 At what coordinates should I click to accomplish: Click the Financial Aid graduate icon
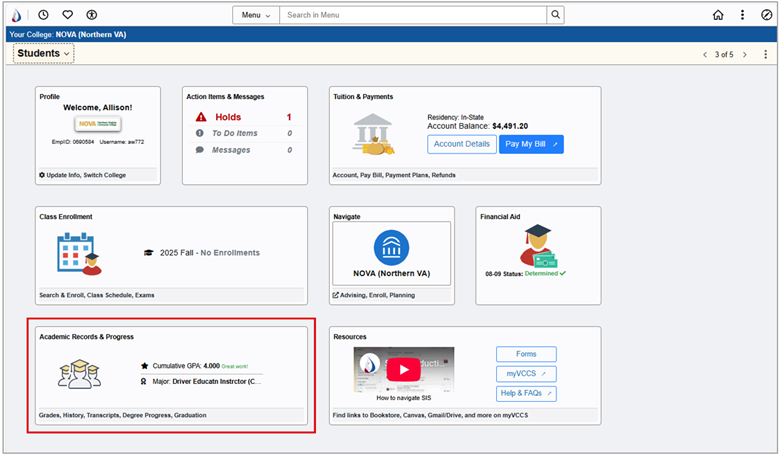point(538,245)
